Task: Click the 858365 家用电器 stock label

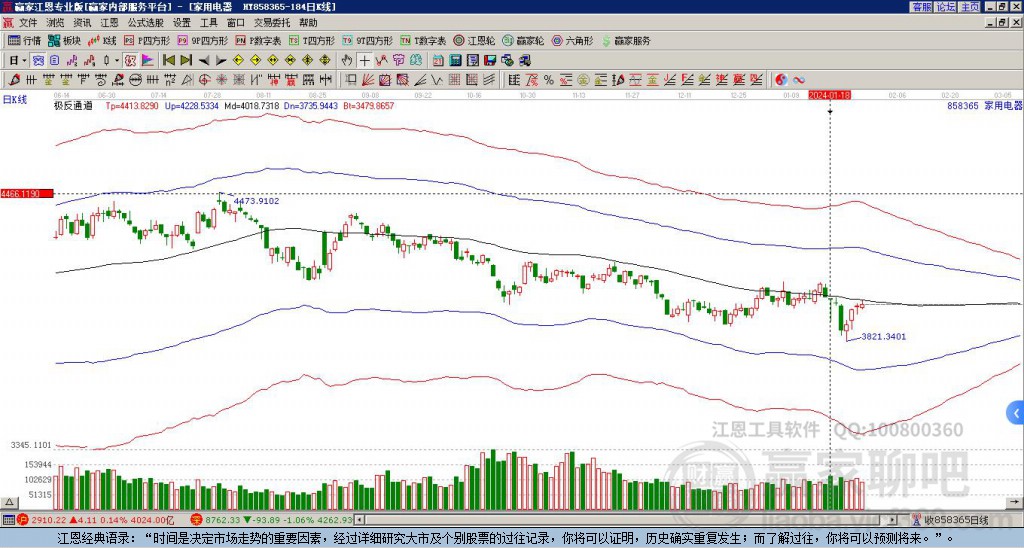Action: pos(984,105)
